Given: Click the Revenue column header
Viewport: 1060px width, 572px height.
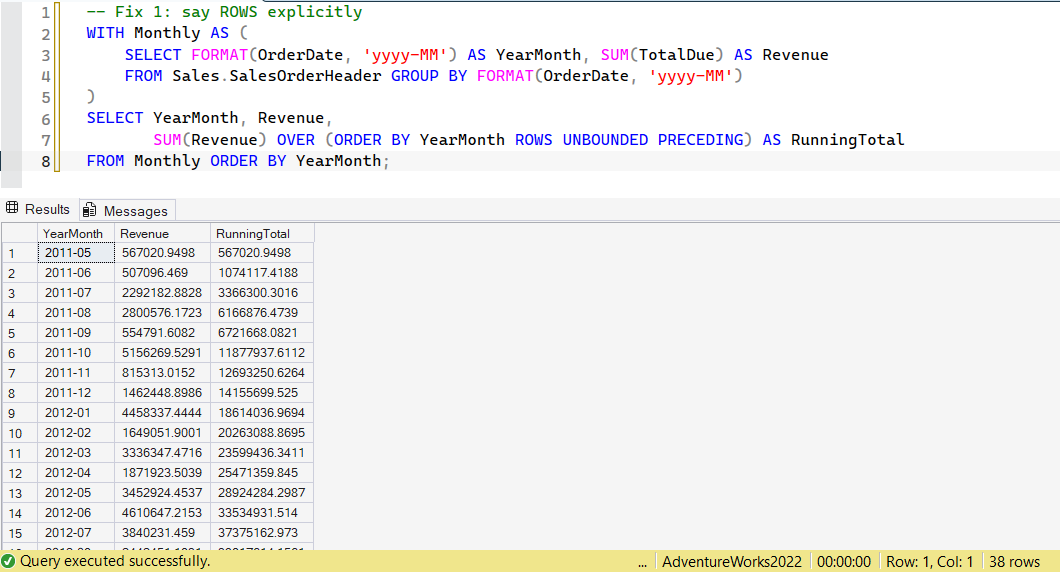Looking at the screenshot, I should coord(162,233).
